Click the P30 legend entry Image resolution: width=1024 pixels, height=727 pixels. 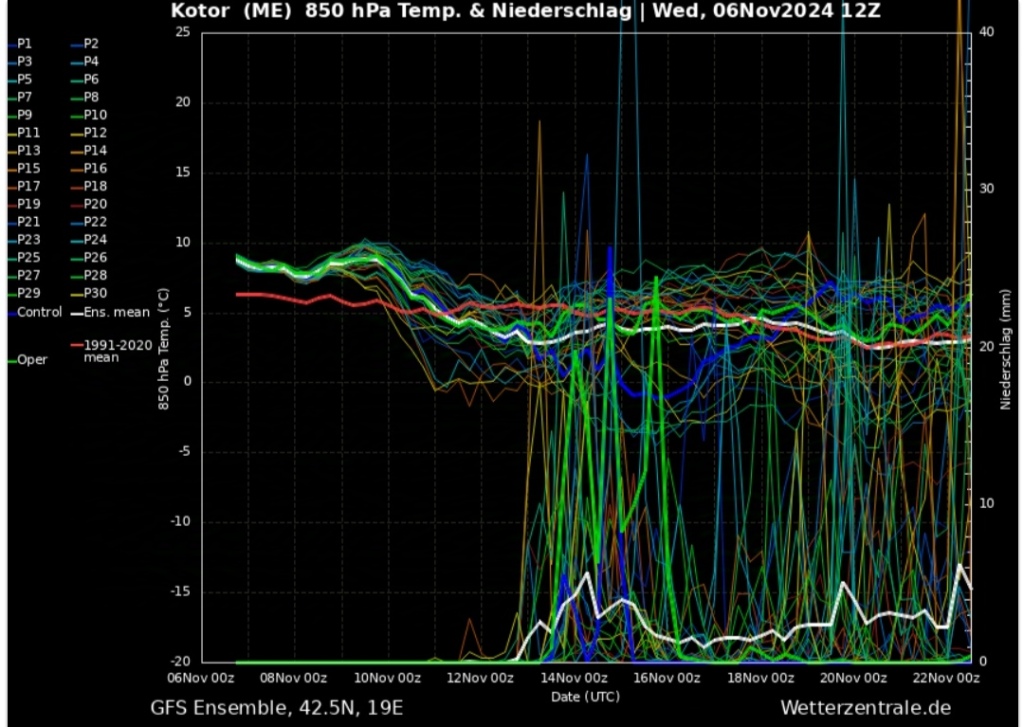pyautogui.click(x=95, y=293)
